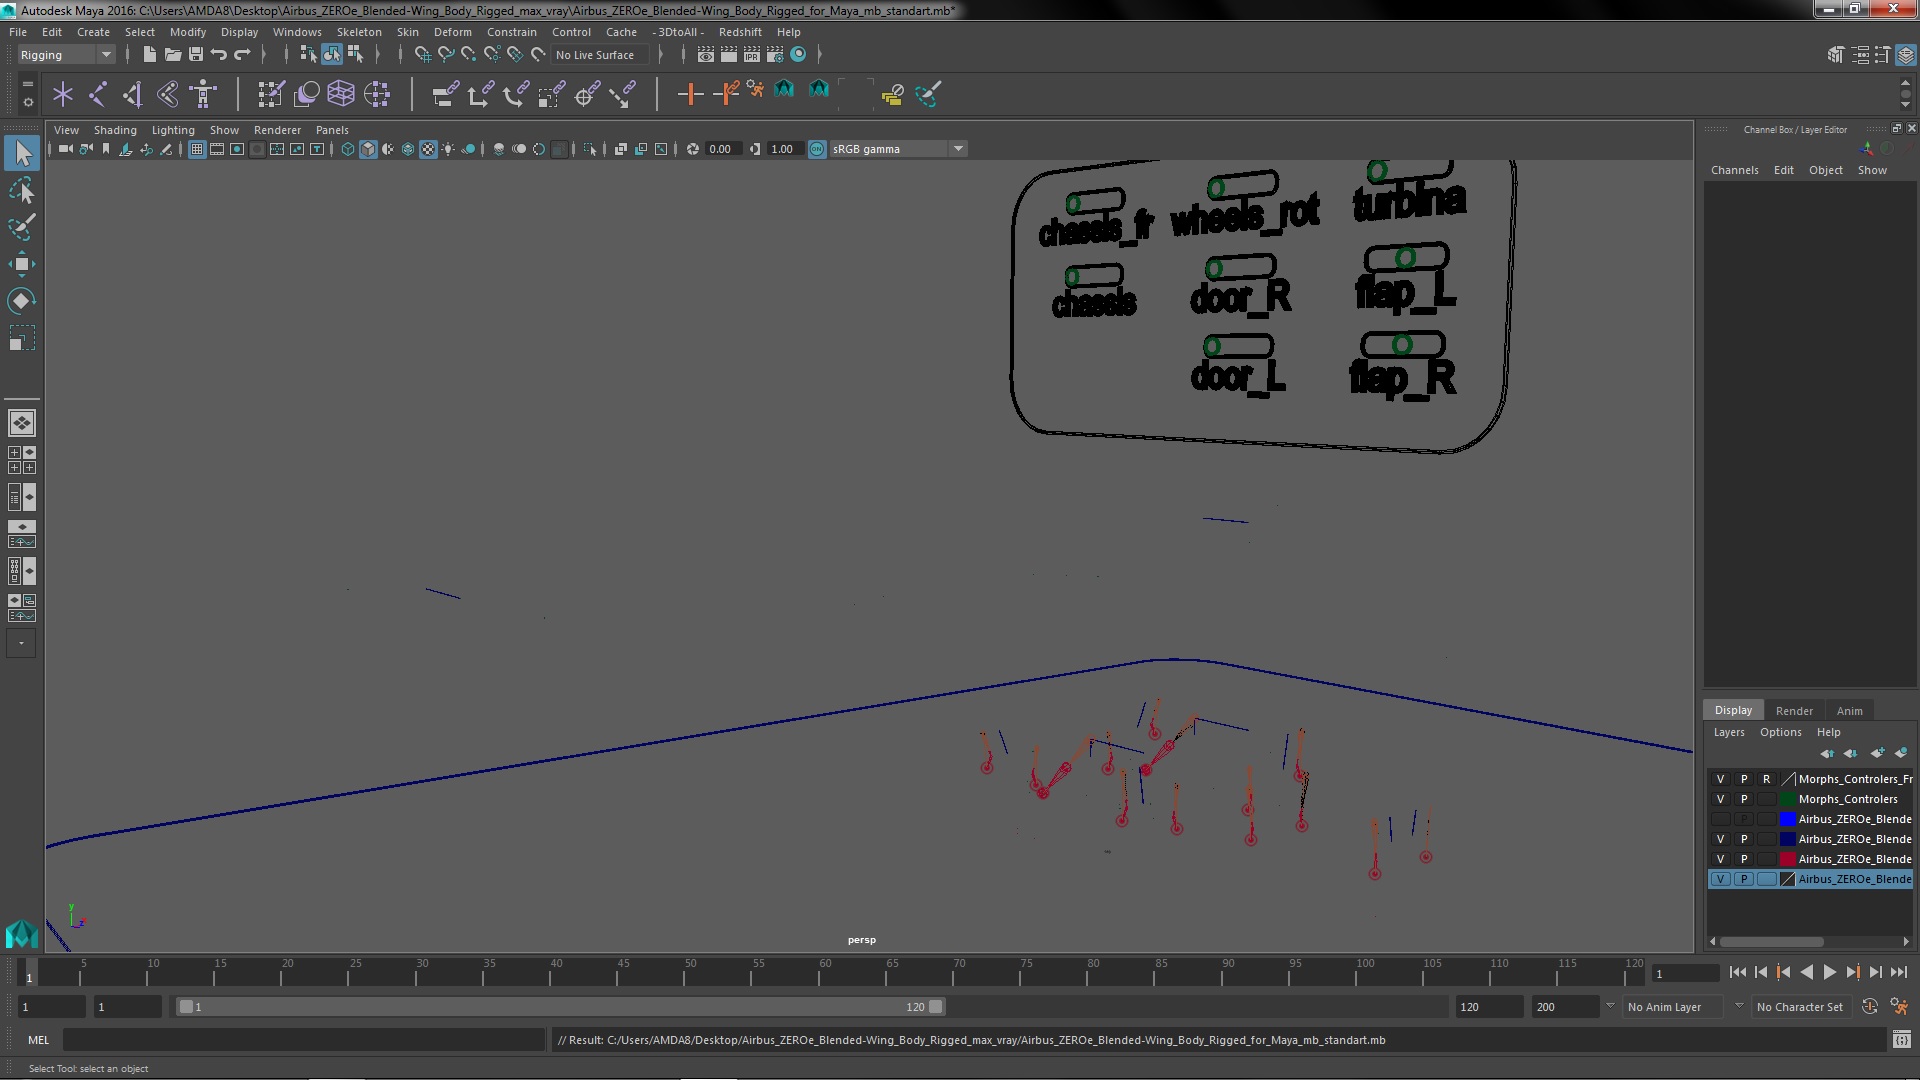
Task: Toggle visibility V of red Airbus layer
Action: 1720,859
